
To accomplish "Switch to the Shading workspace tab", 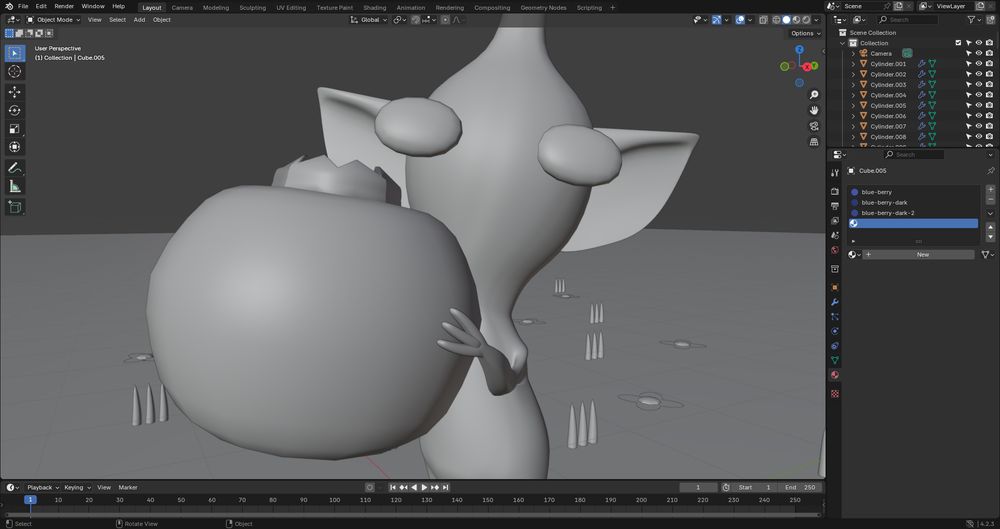I will click(x=374, y=8).
